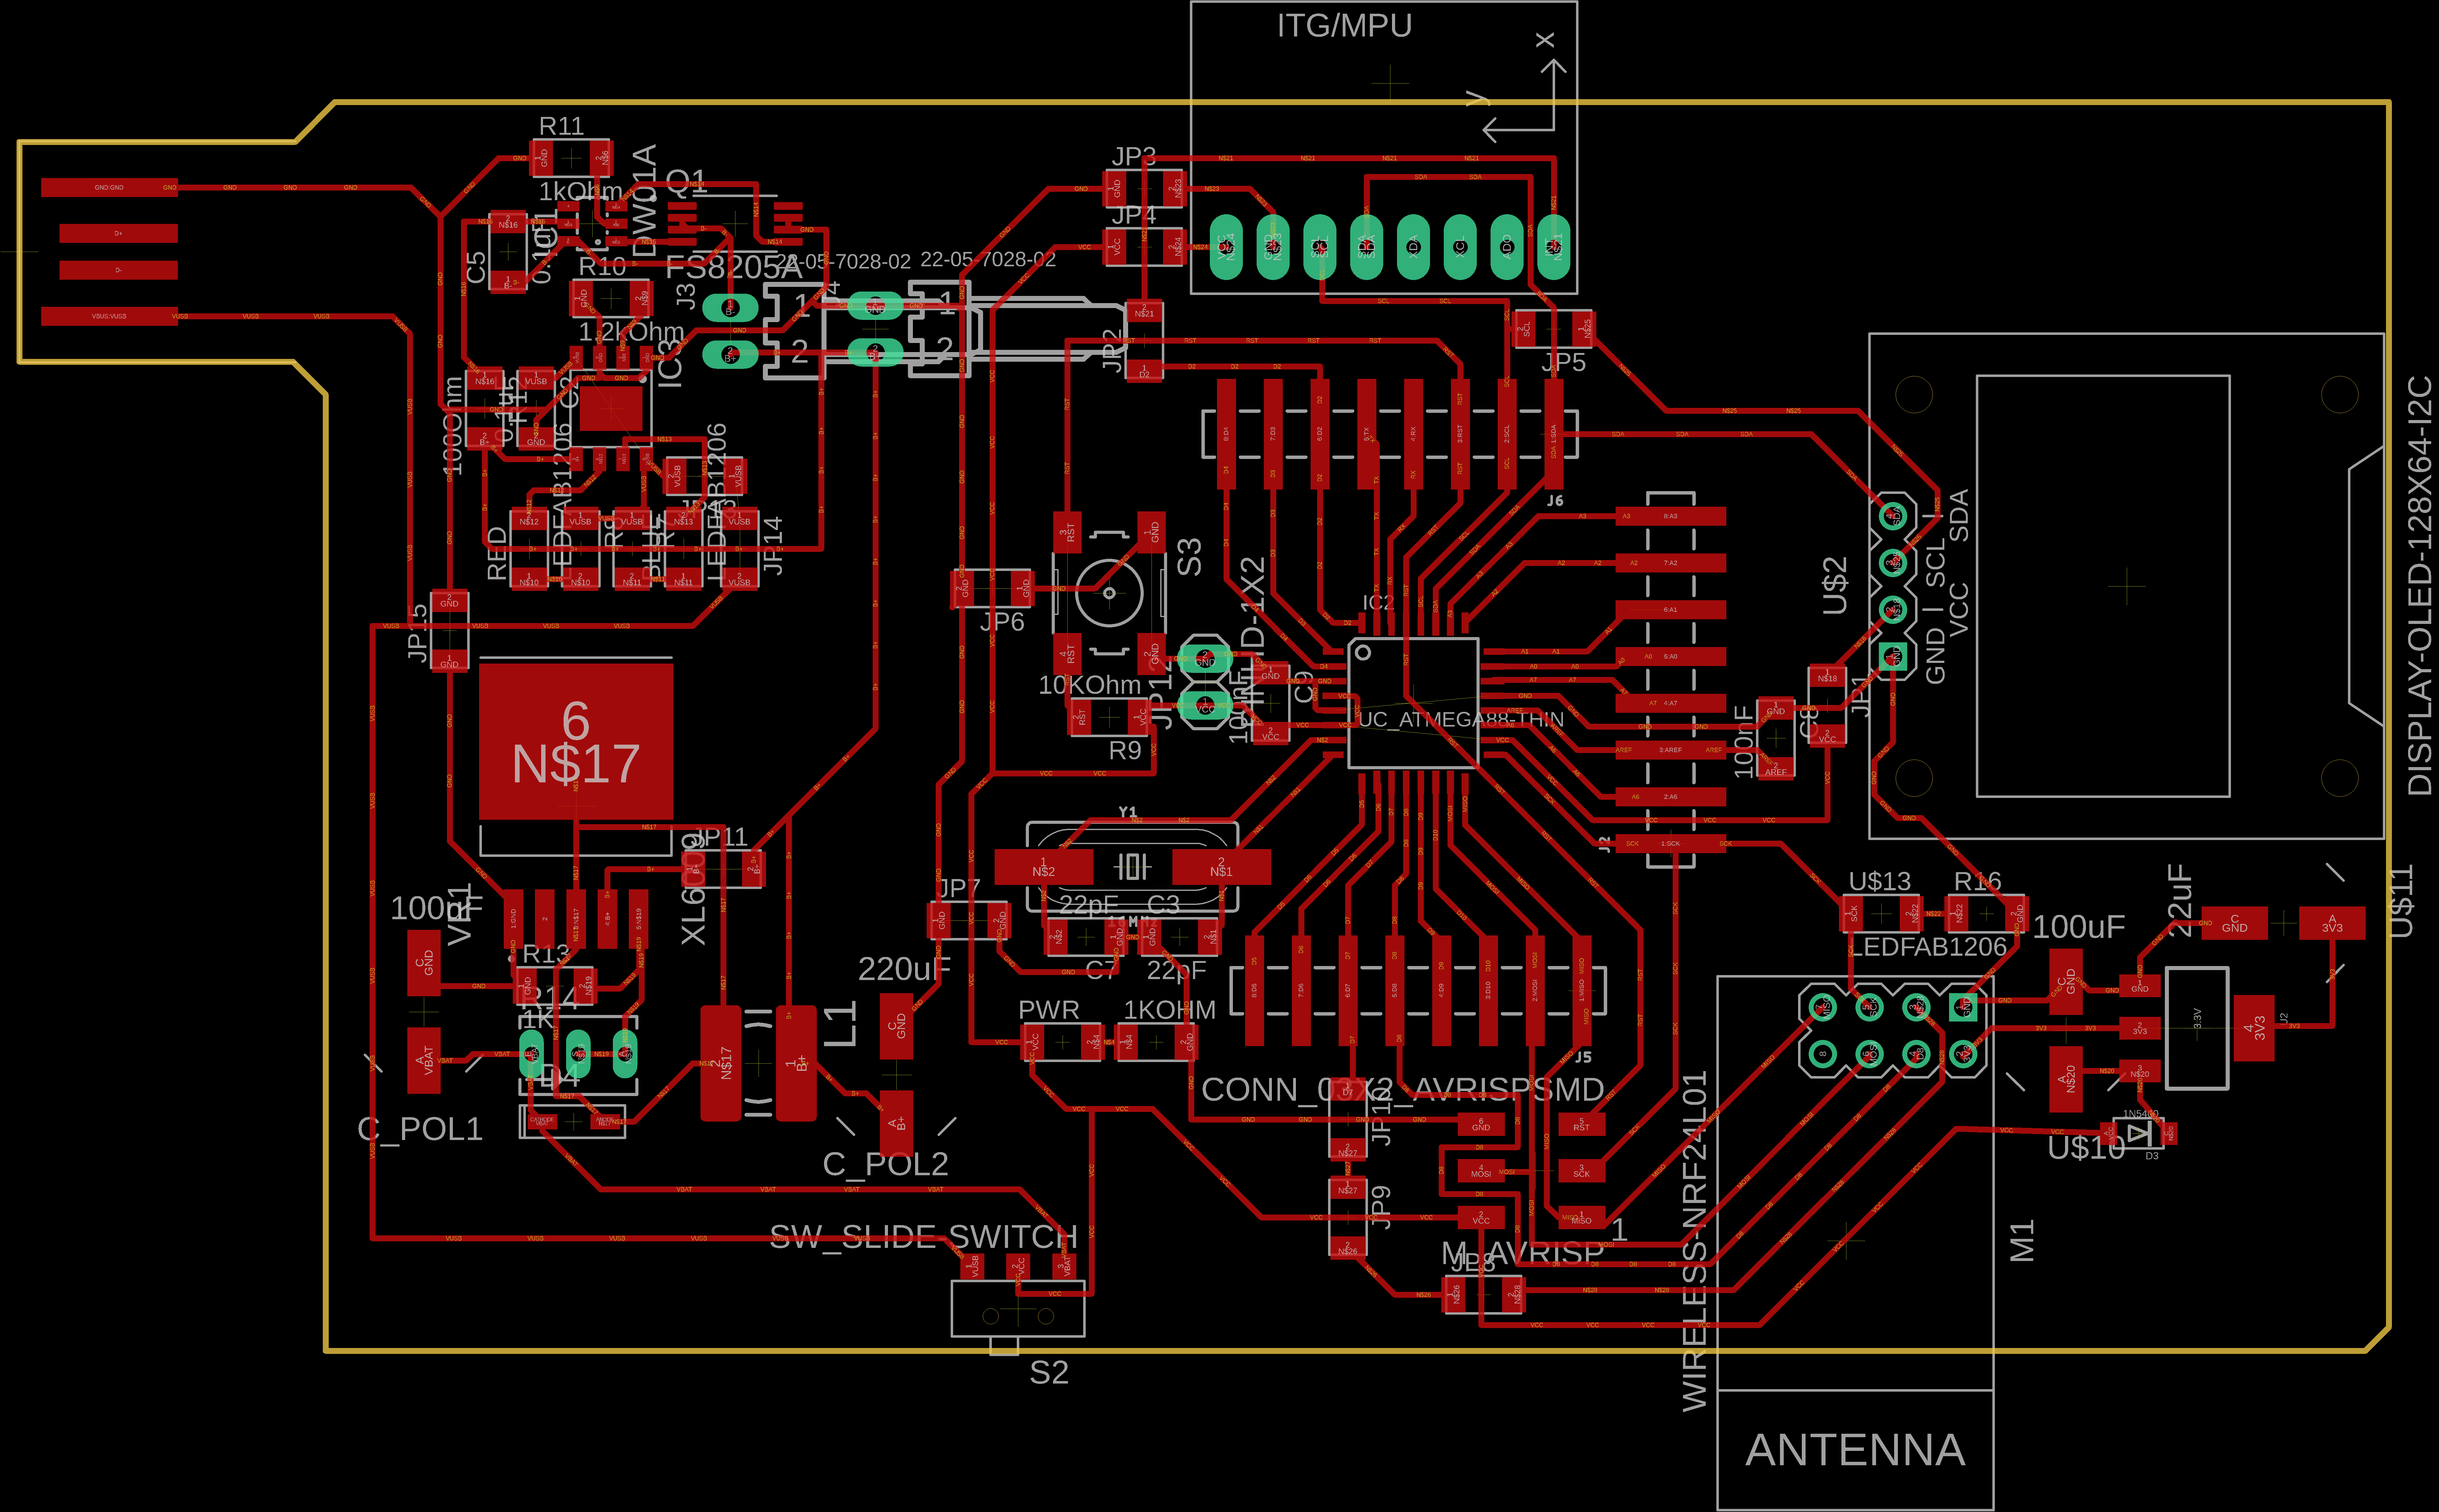Viewport: 2439px width, 1512px height.
Task: Click the JP6 jumper label
Action: click(x=1002, y=622)
